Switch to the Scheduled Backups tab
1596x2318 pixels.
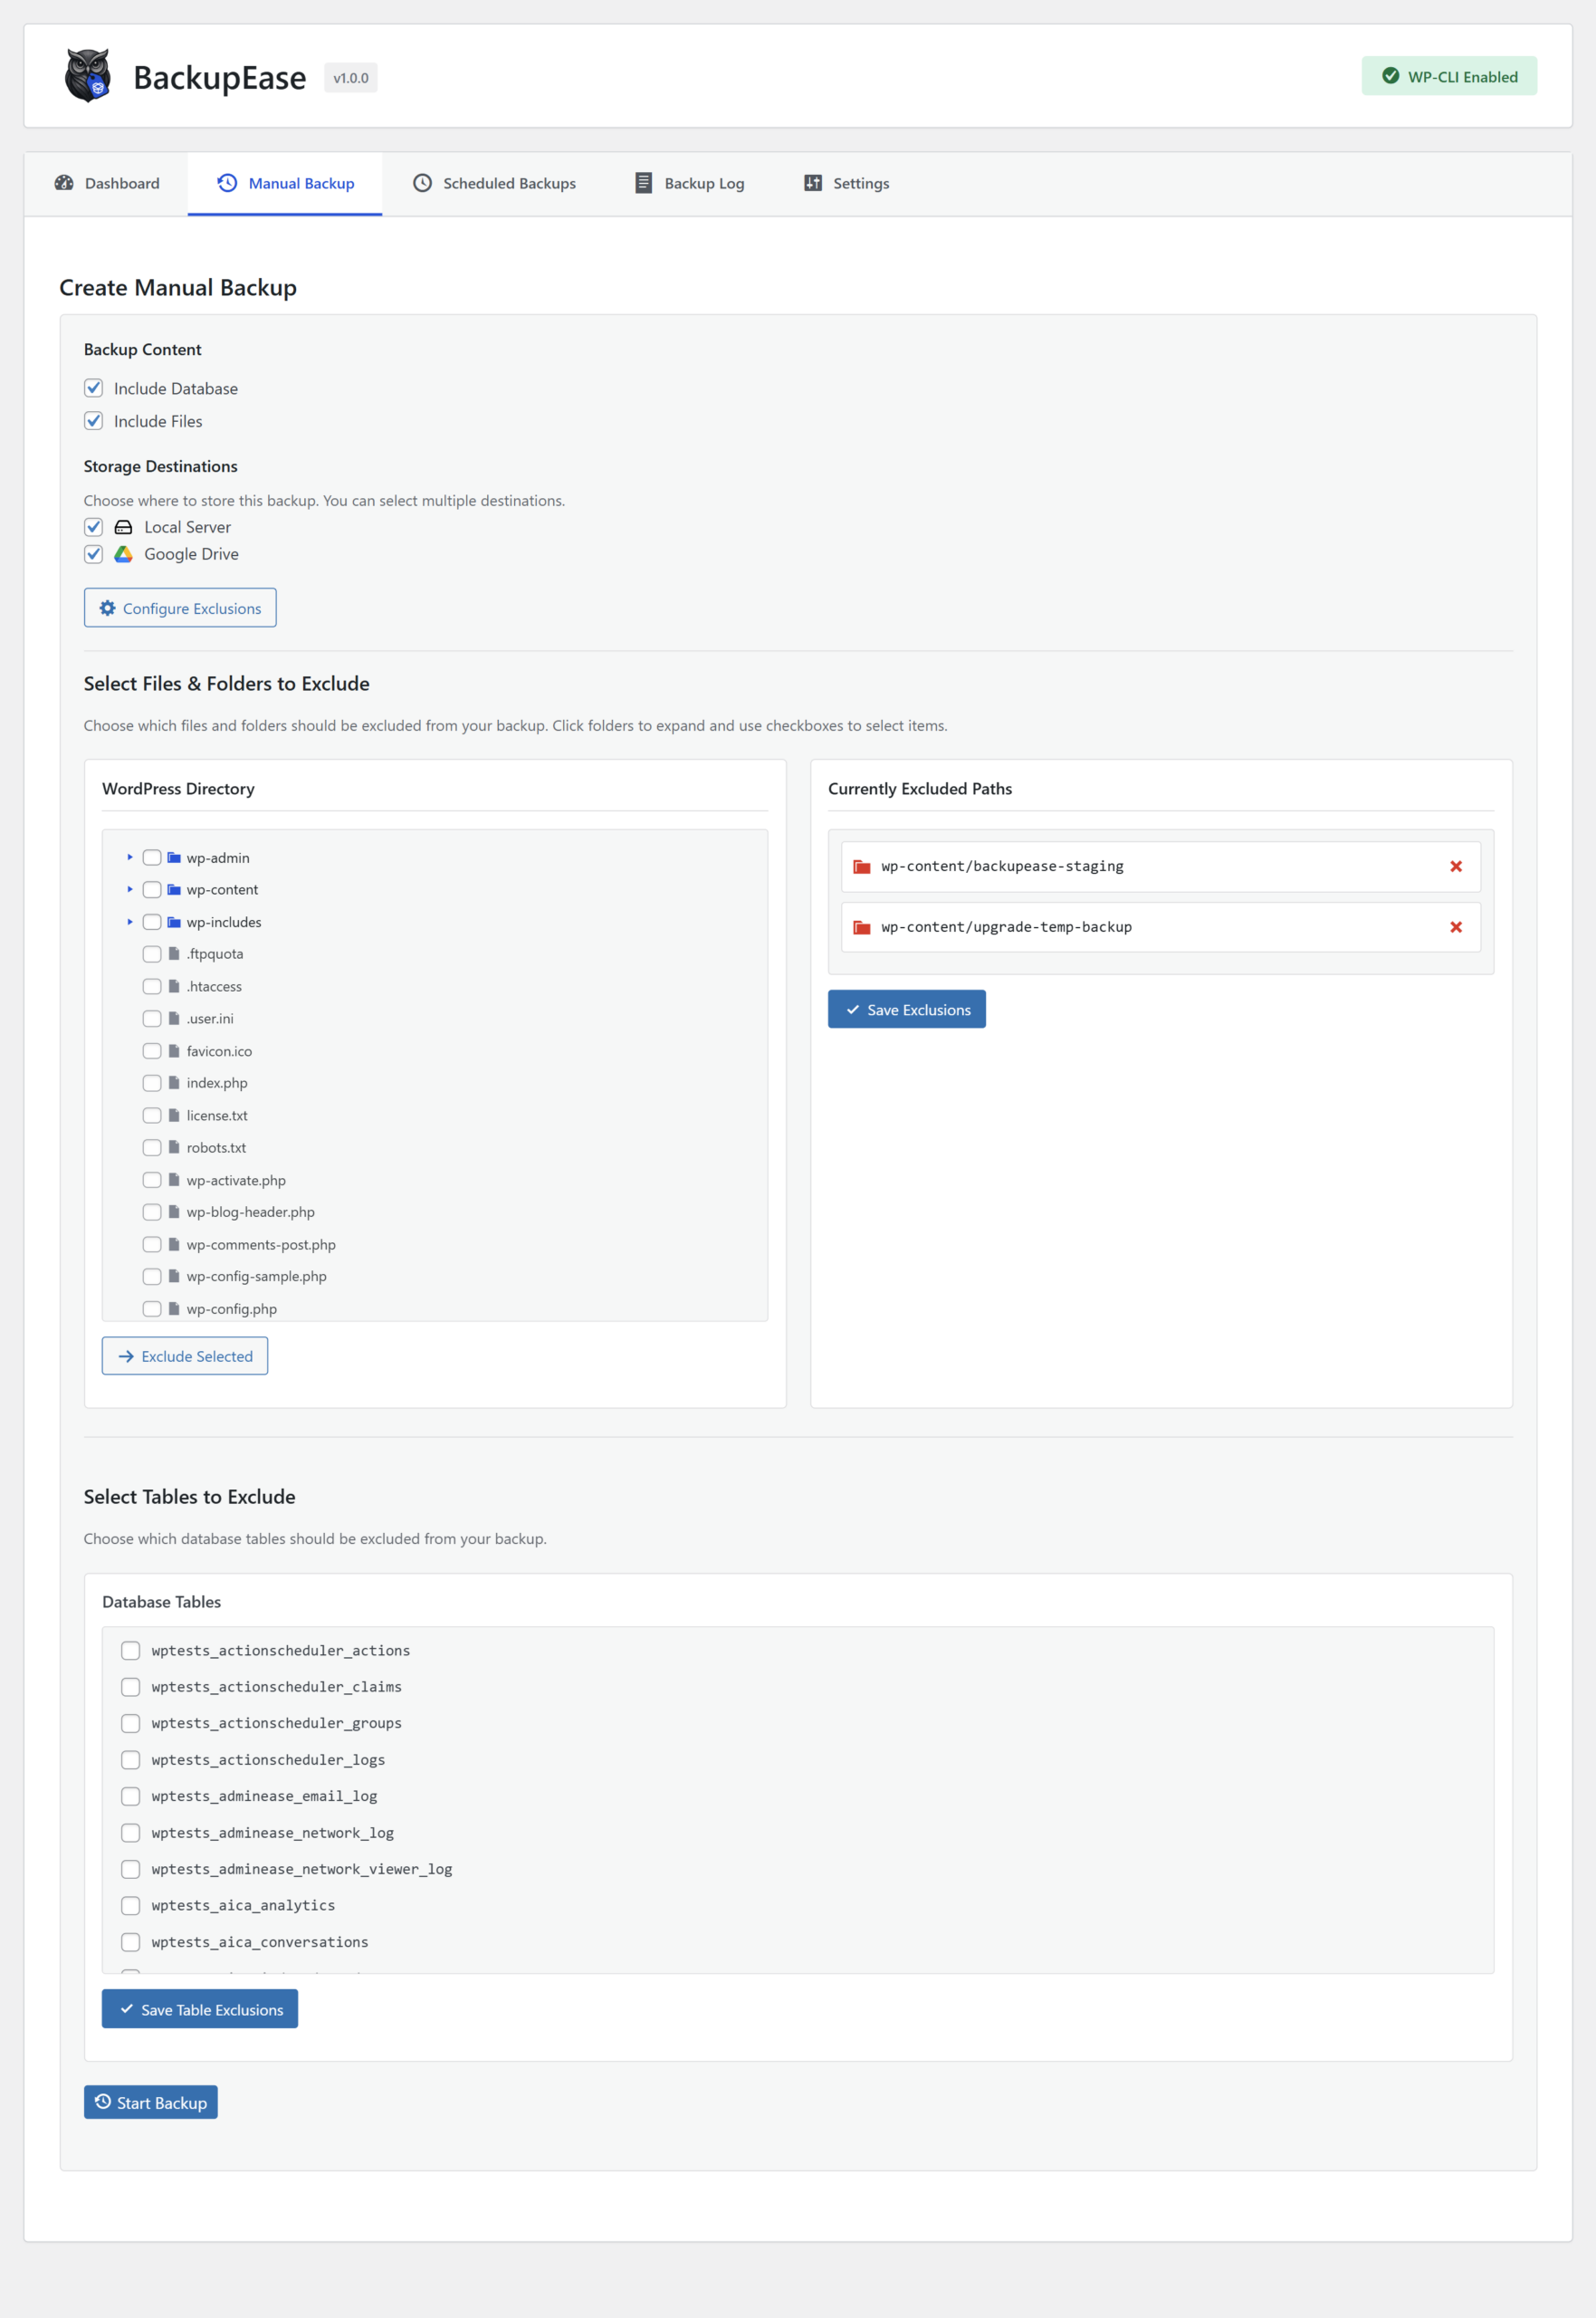point(494,183)
